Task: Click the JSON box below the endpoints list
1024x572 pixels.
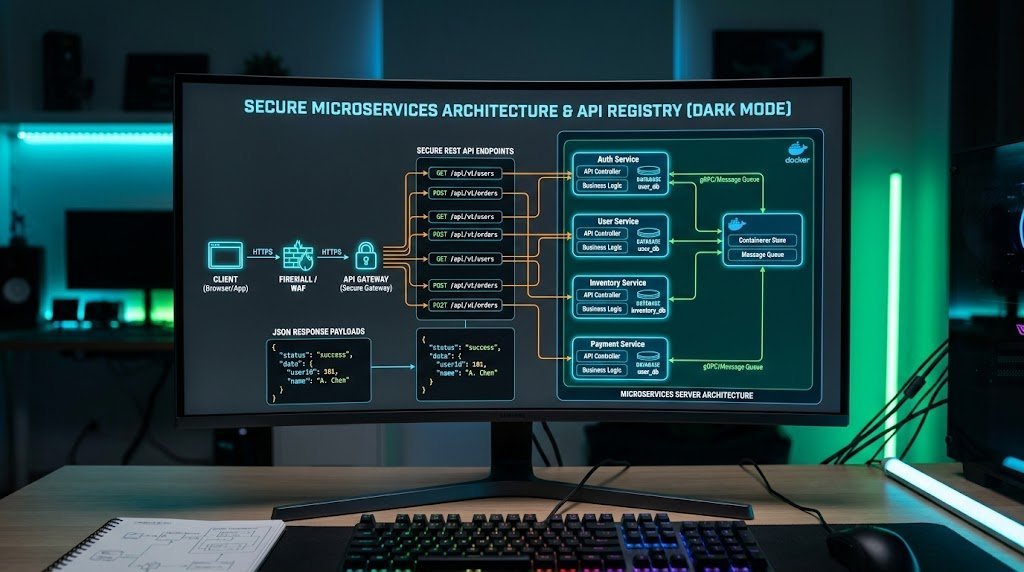Action: 465,364
